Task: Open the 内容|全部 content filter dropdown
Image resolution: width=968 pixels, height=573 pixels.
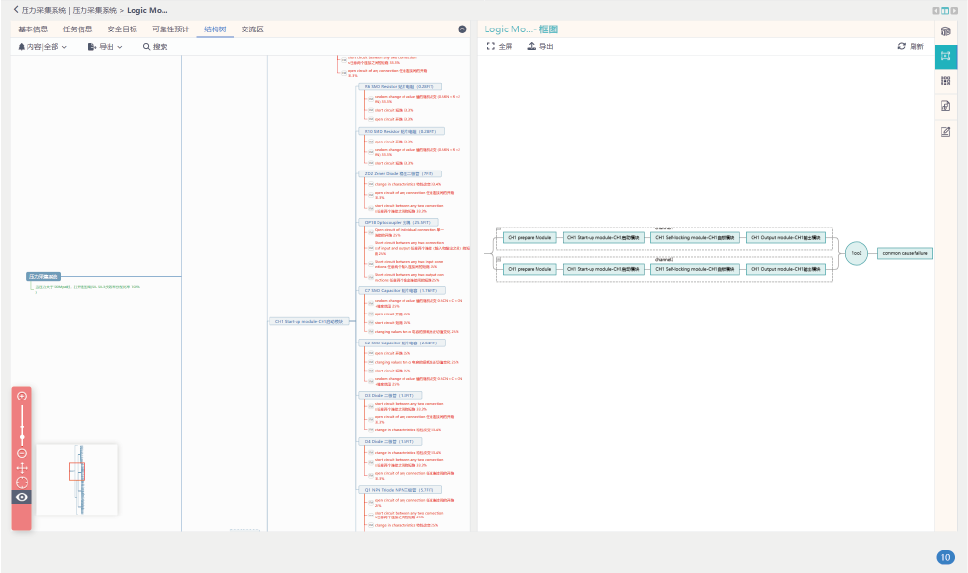Action: pyautogui.click(x=42, y=47)
